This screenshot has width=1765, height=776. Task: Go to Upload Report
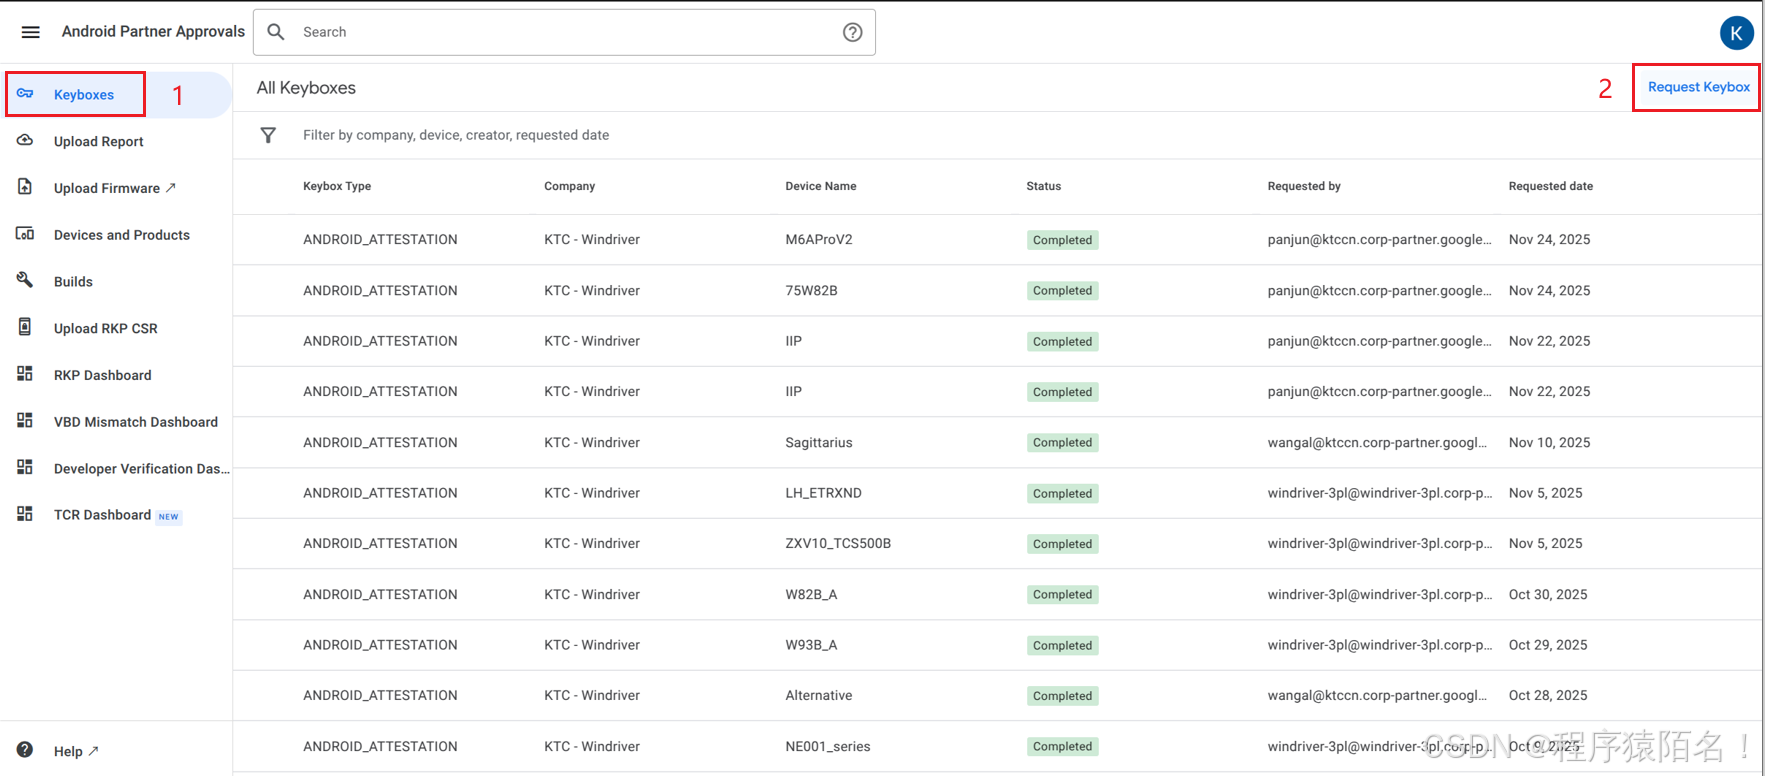(98, 141)
